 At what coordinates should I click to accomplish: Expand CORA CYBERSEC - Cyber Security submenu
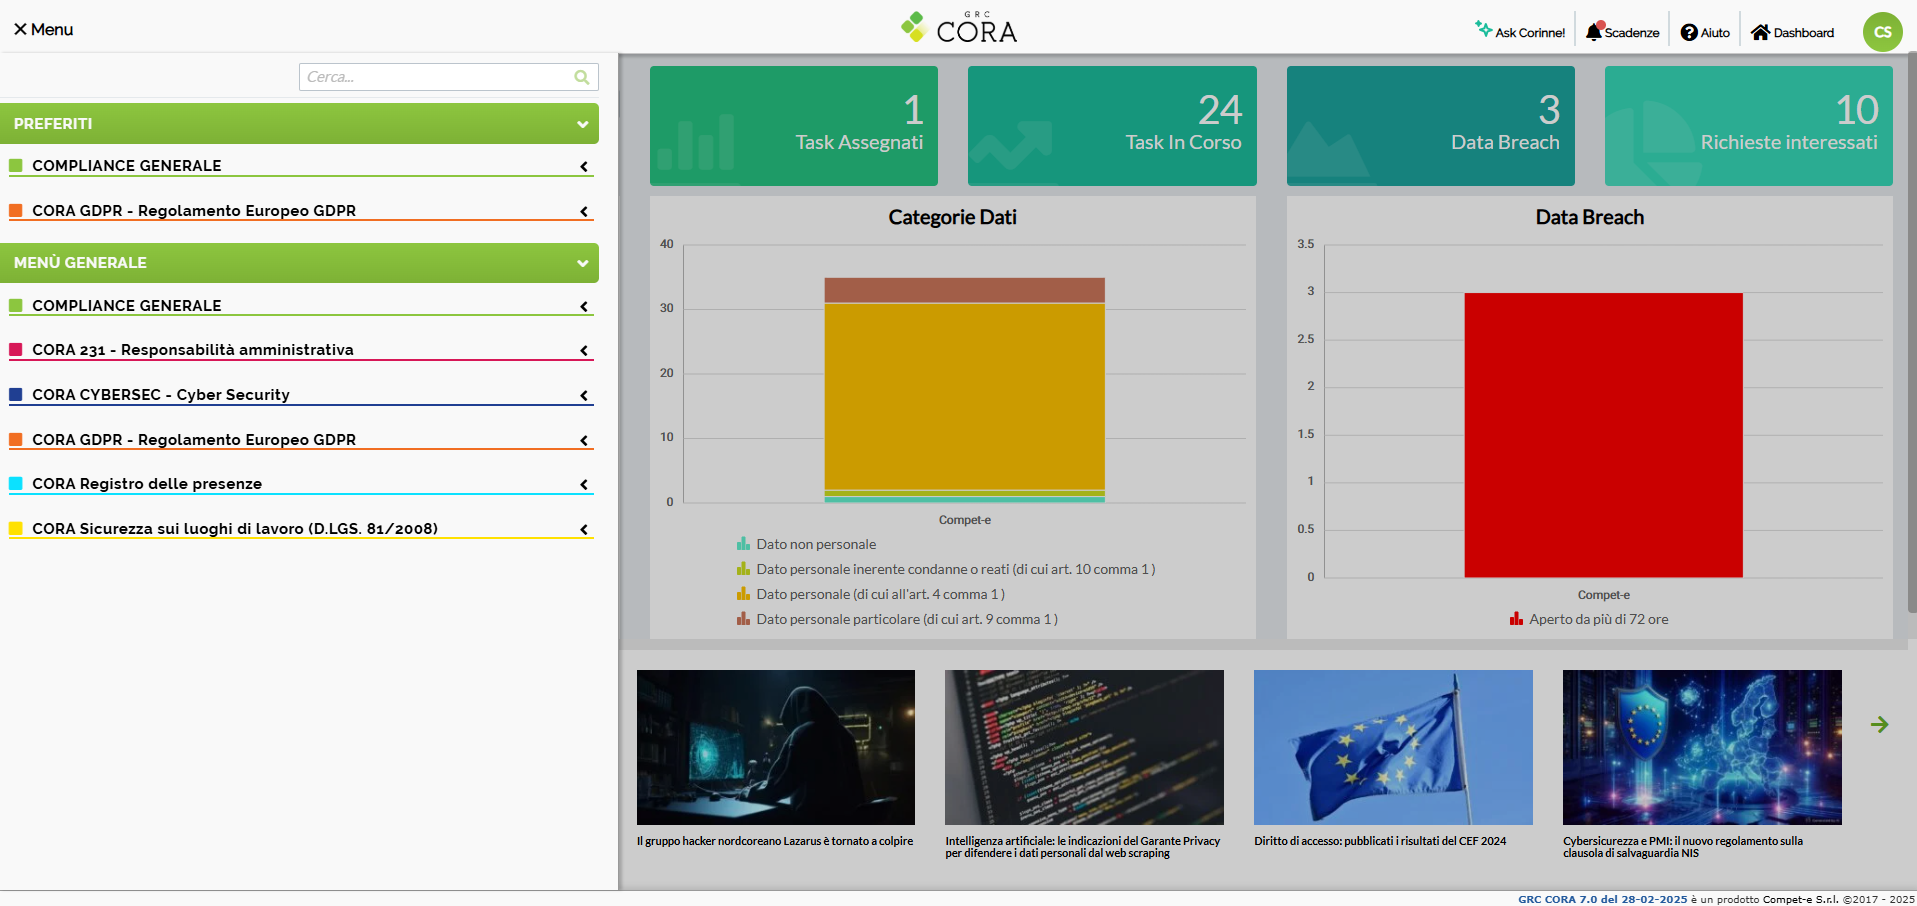pyautogui.click(x=584, y=395)
